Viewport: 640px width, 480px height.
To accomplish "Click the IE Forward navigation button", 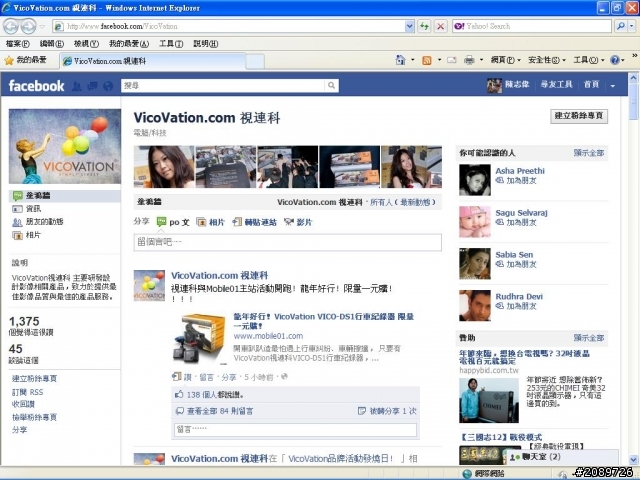I will pos(28,27).
